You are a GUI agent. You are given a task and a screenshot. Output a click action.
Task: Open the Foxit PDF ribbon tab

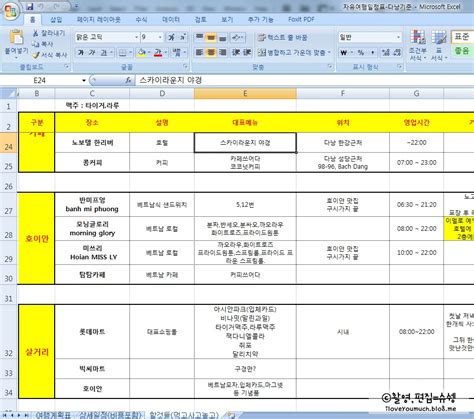point(301,20)
